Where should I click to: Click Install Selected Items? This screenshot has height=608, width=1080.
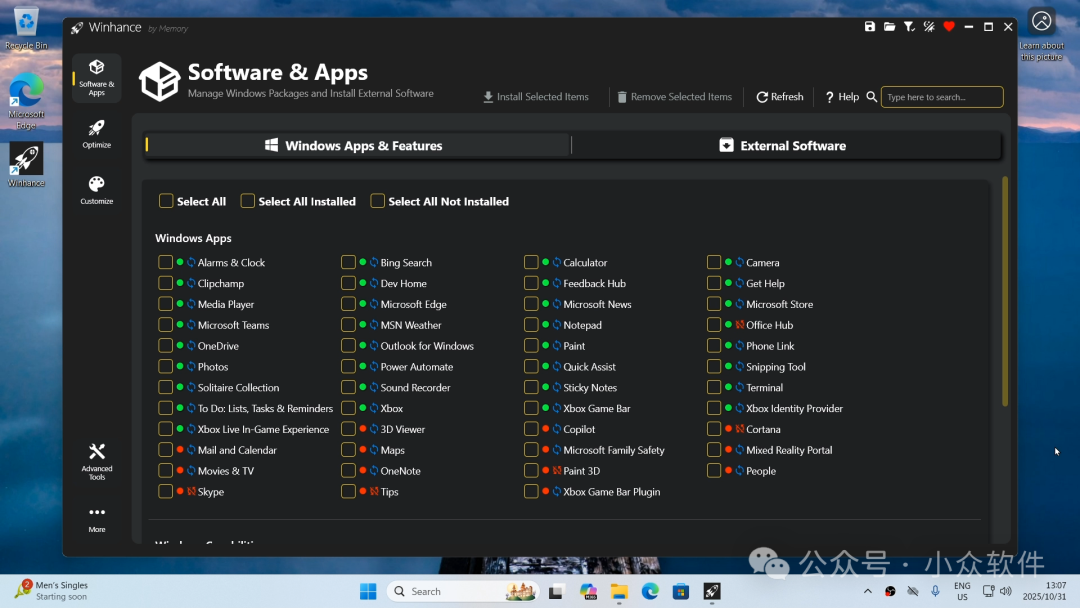coord(536,97)
